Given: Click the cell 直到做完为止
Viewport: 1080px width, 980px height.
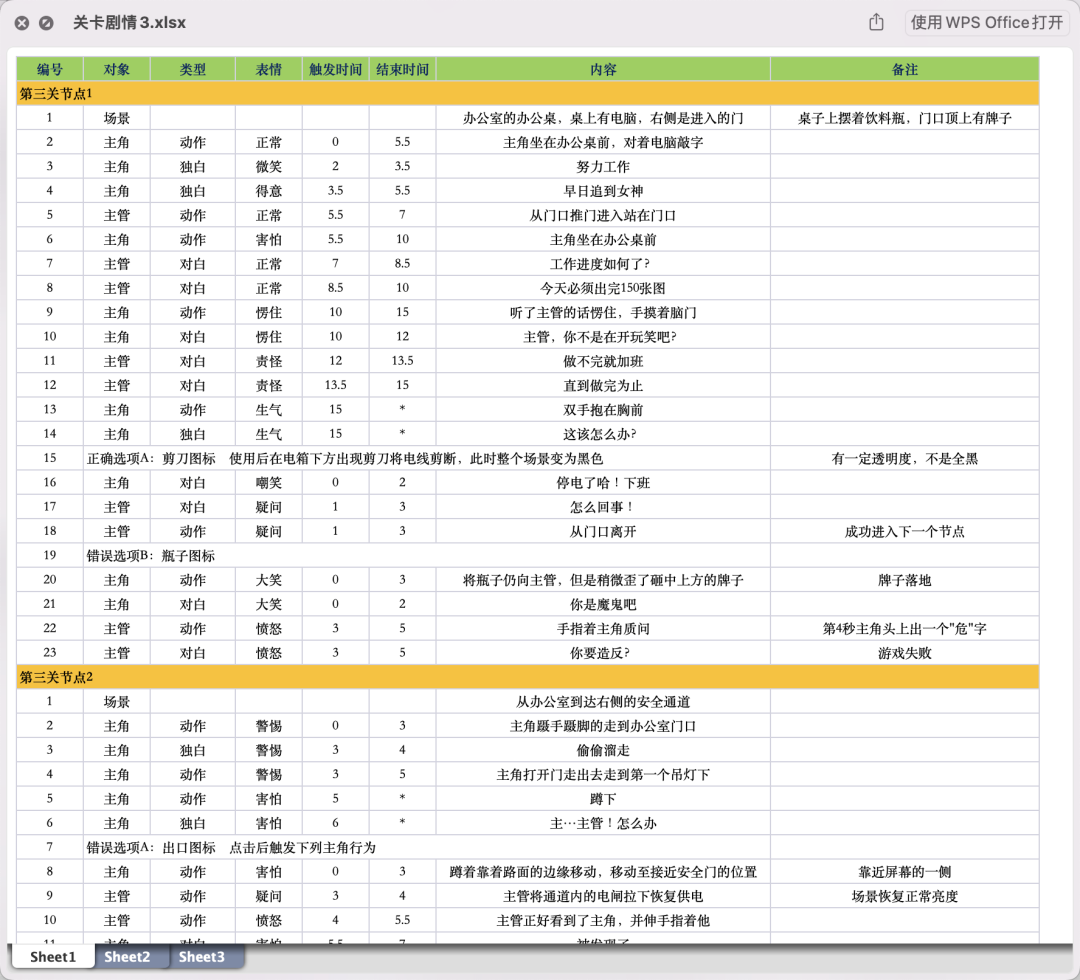Looking at the screenshot, I should (x=603, y=385).
